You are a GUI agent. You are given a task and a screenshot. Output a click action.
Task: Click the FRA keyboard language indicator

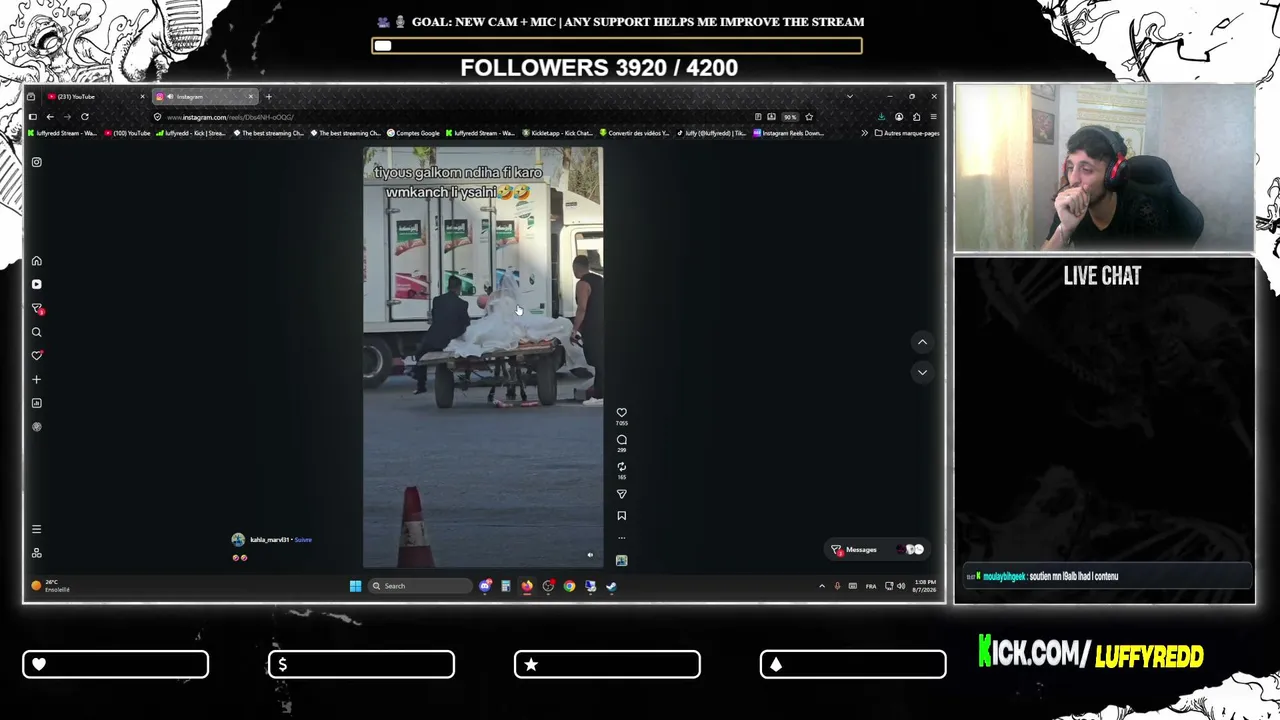point(871,586)
